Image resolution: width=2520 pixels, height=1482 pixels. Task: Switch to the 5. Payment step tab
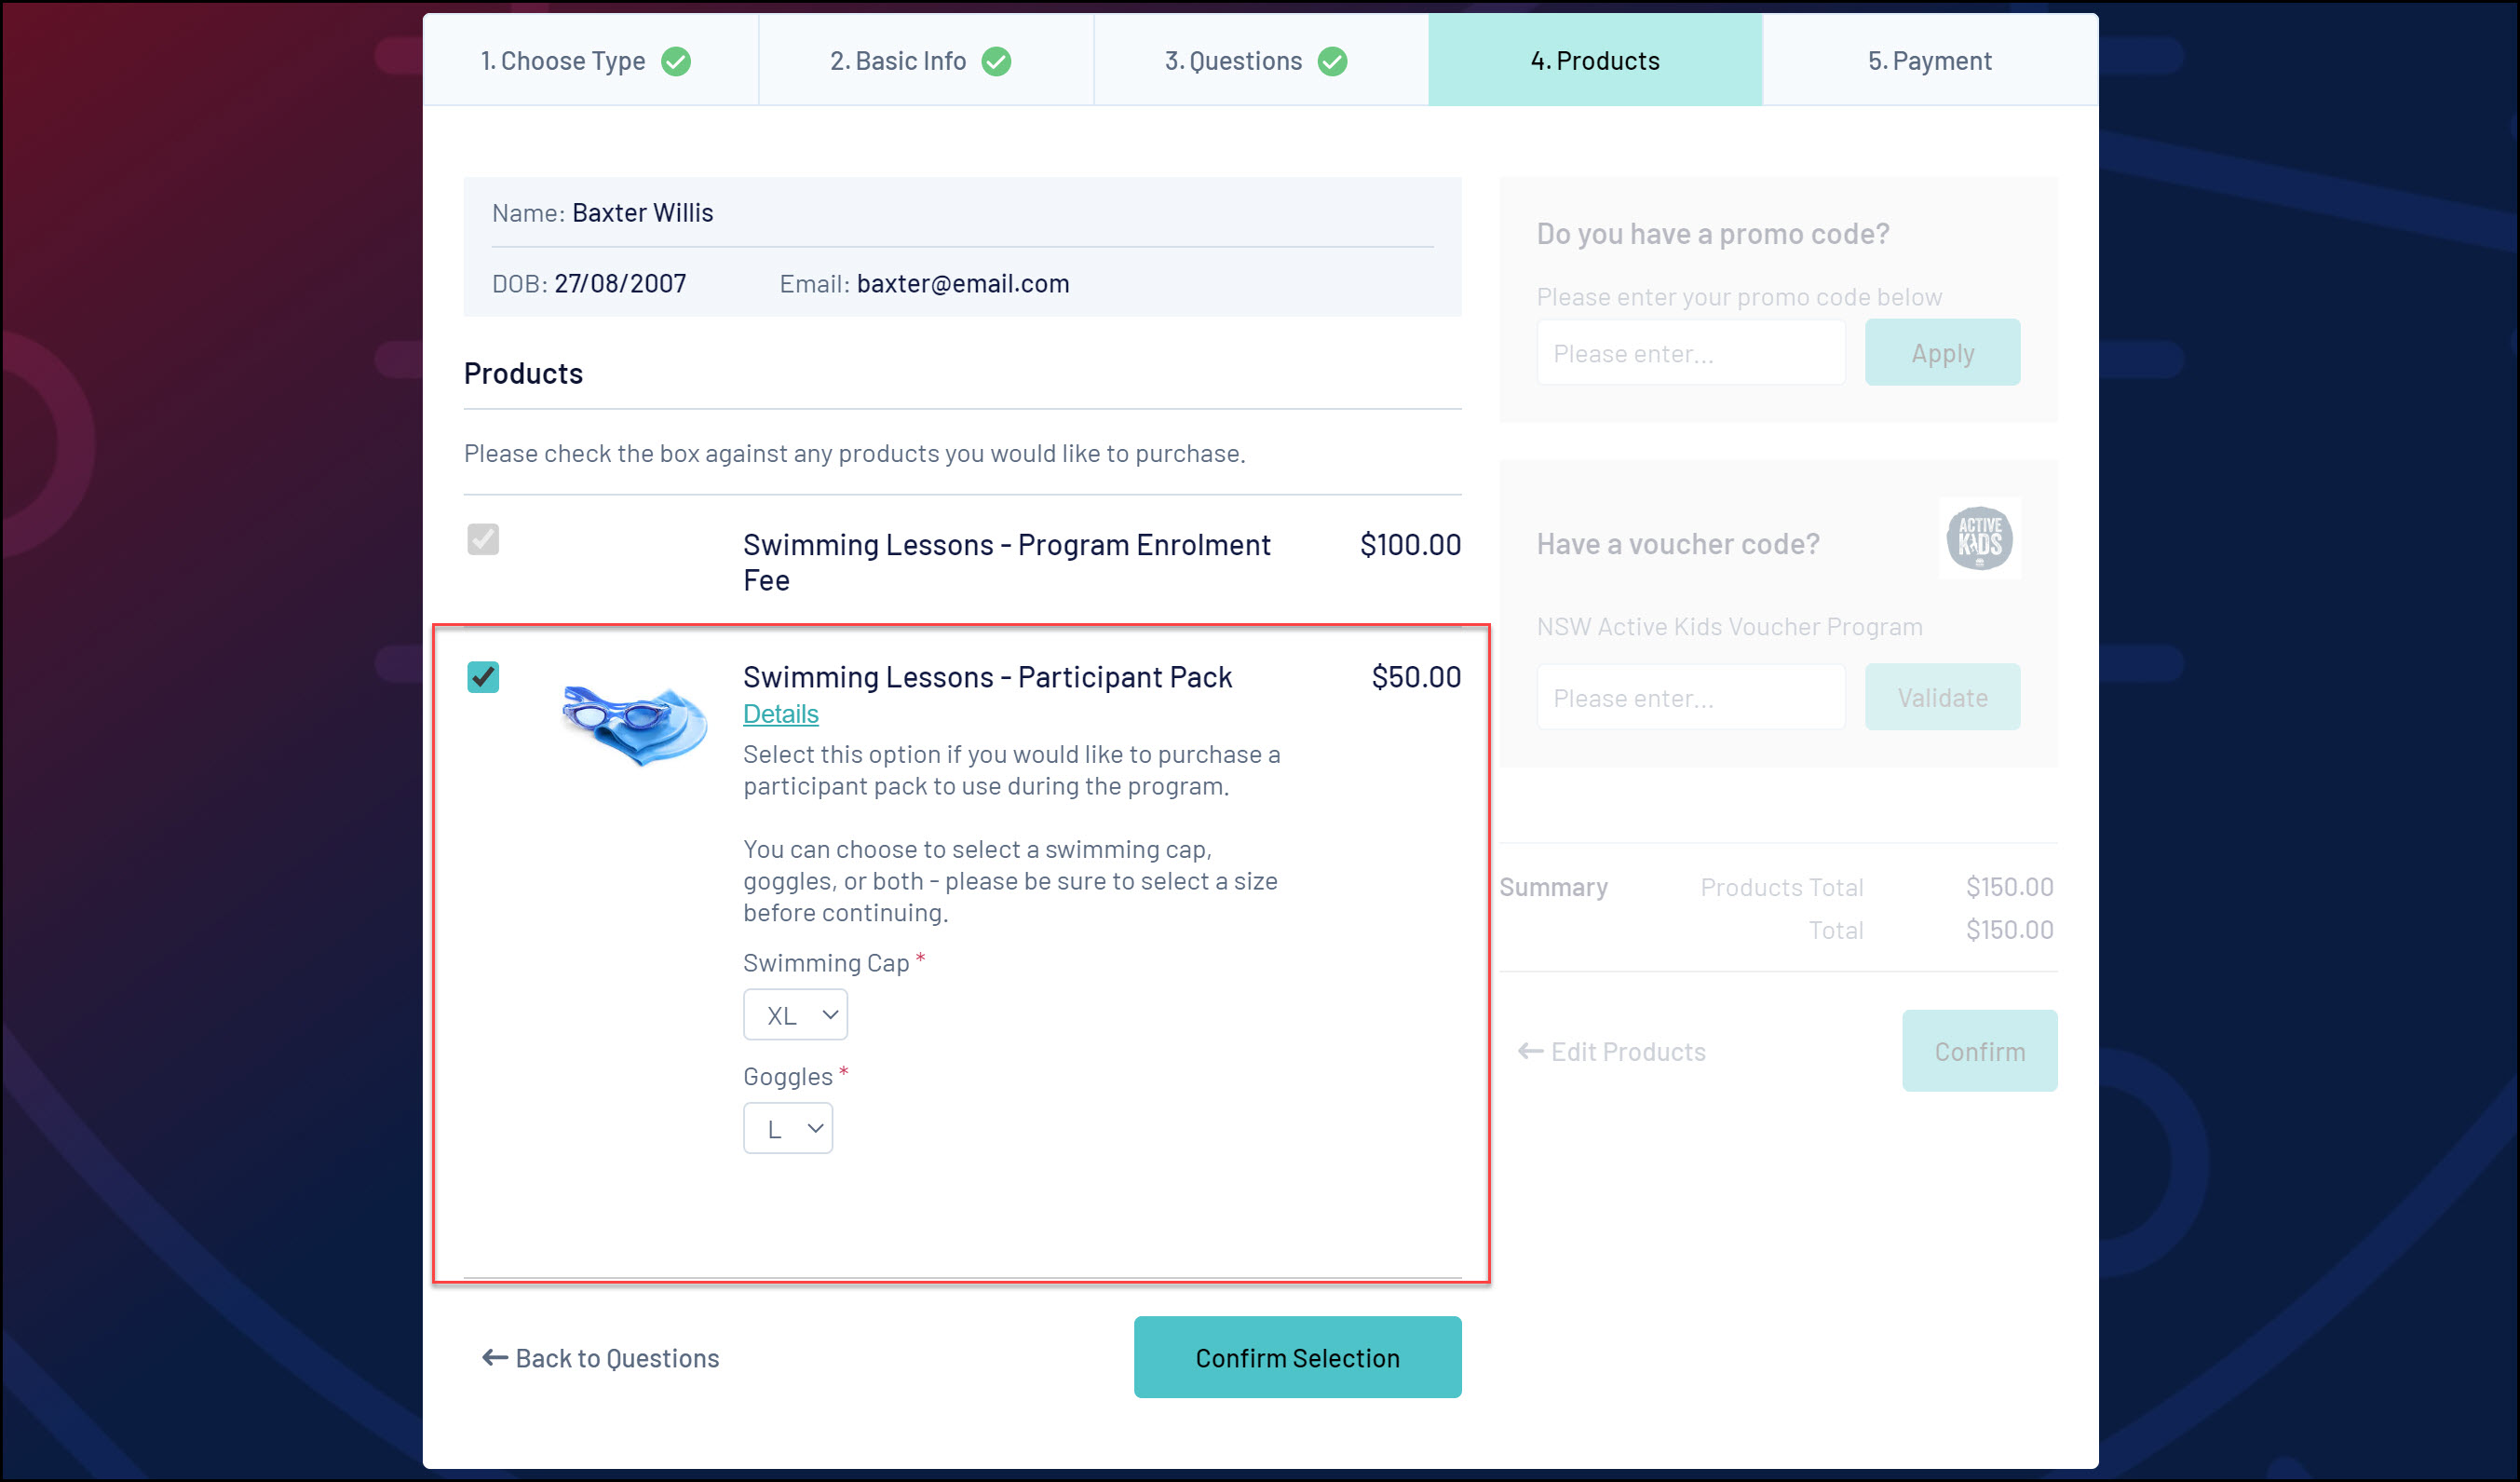[1929, 61]
